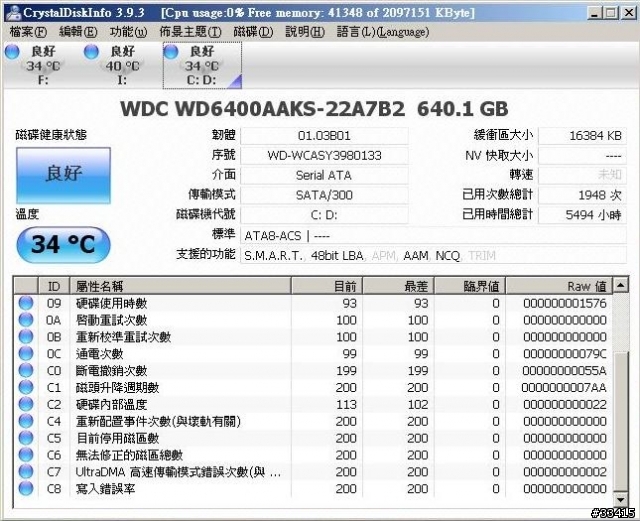Click the Raw 值 column header
Screen dimensions: 640x521
coord(559,286)
